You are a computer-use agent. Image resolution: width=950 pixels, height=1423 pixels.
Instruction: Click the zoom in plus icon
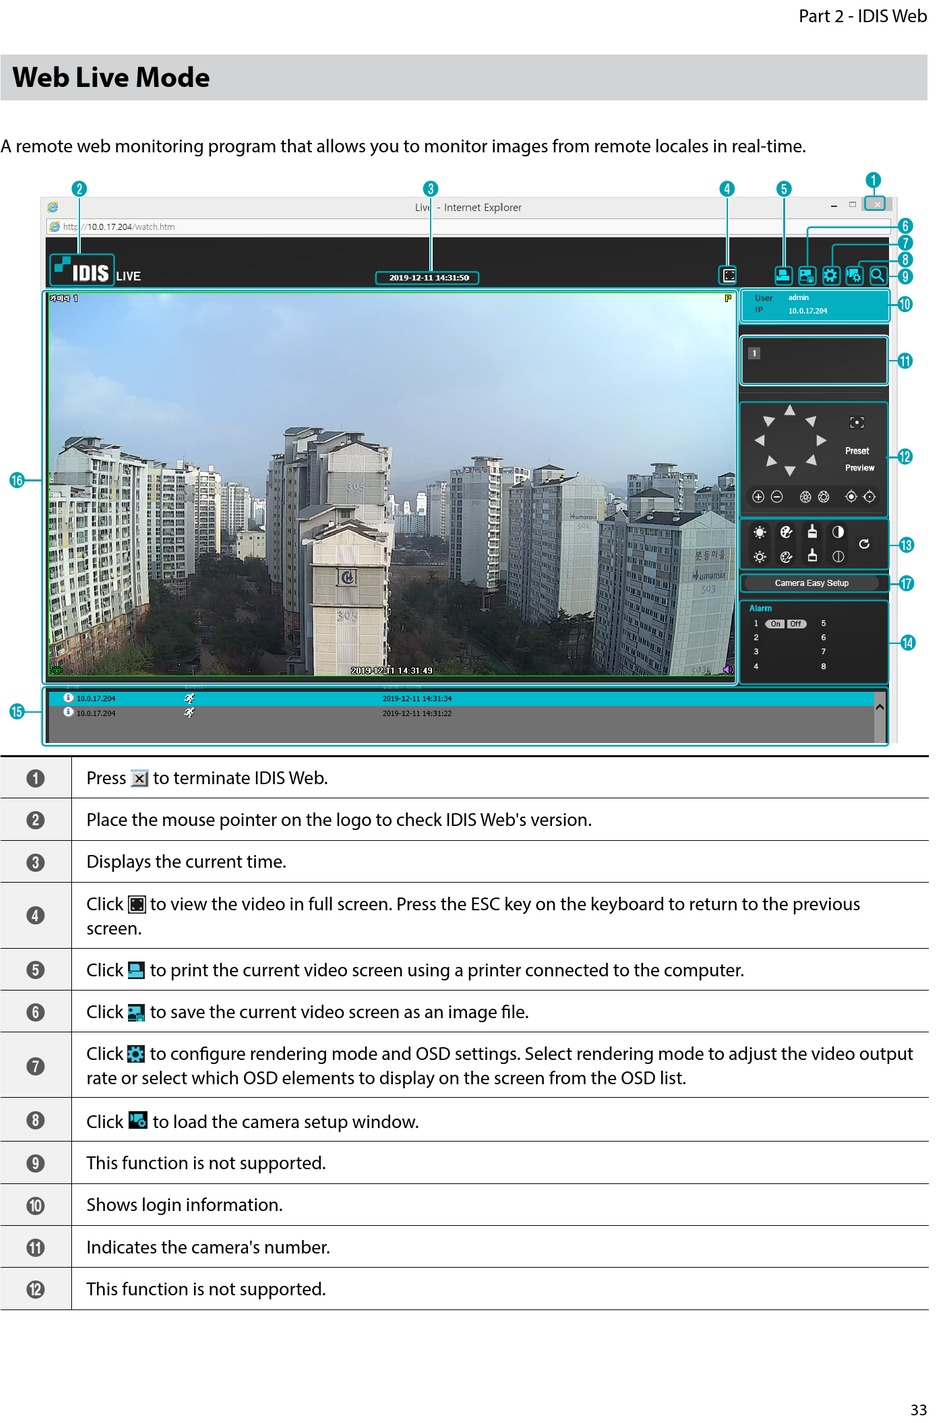coord(758,497)
